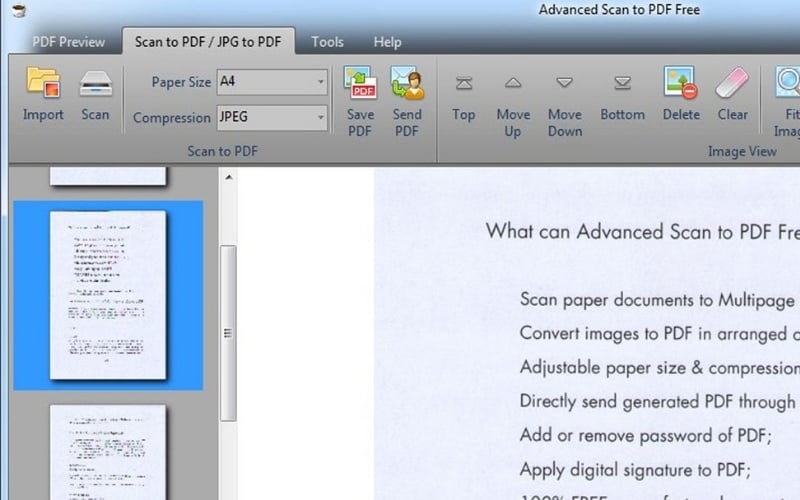
Task: Click 'Scan paper documents to Multipage' line
Action: click(657, 301)
